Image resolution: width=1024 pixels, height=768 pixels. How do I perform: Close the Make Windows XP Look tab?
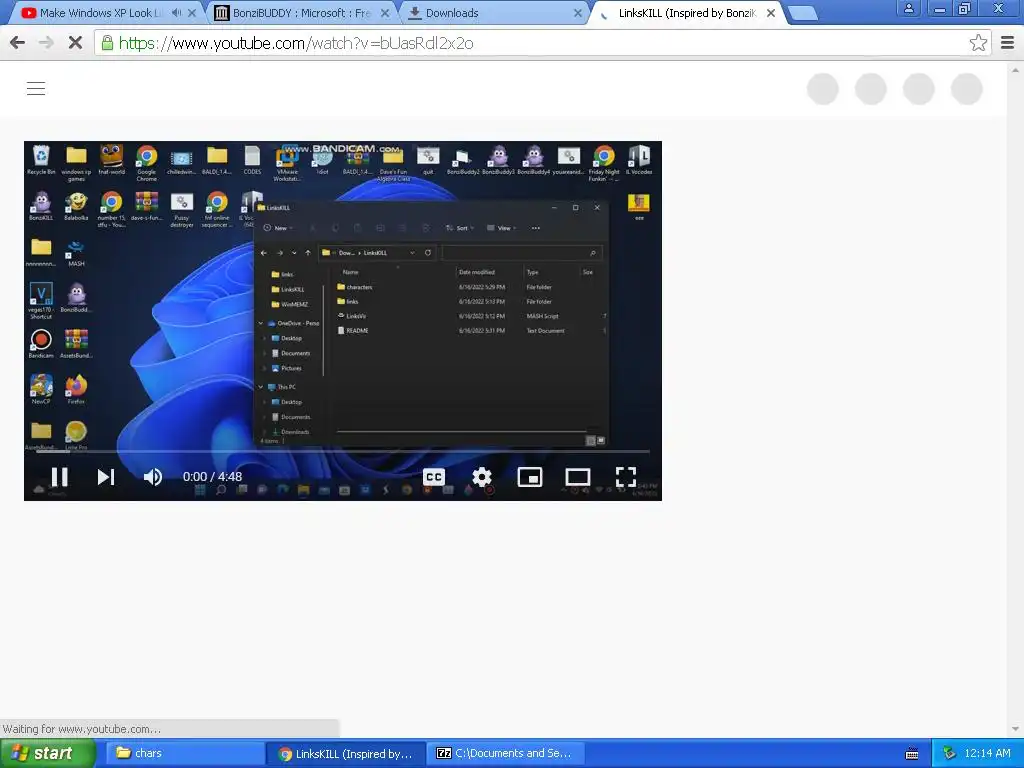193,12
